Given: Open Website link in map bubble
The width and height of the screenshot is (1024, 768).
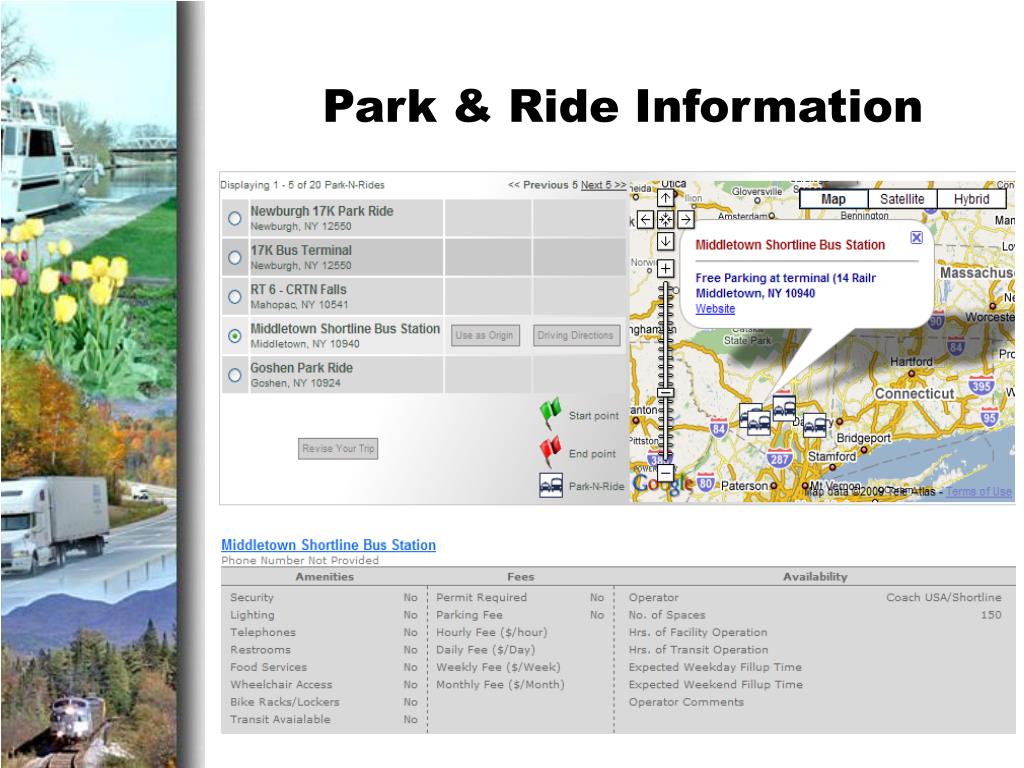Looking at the screenshot, I should (x=715, y=309).
